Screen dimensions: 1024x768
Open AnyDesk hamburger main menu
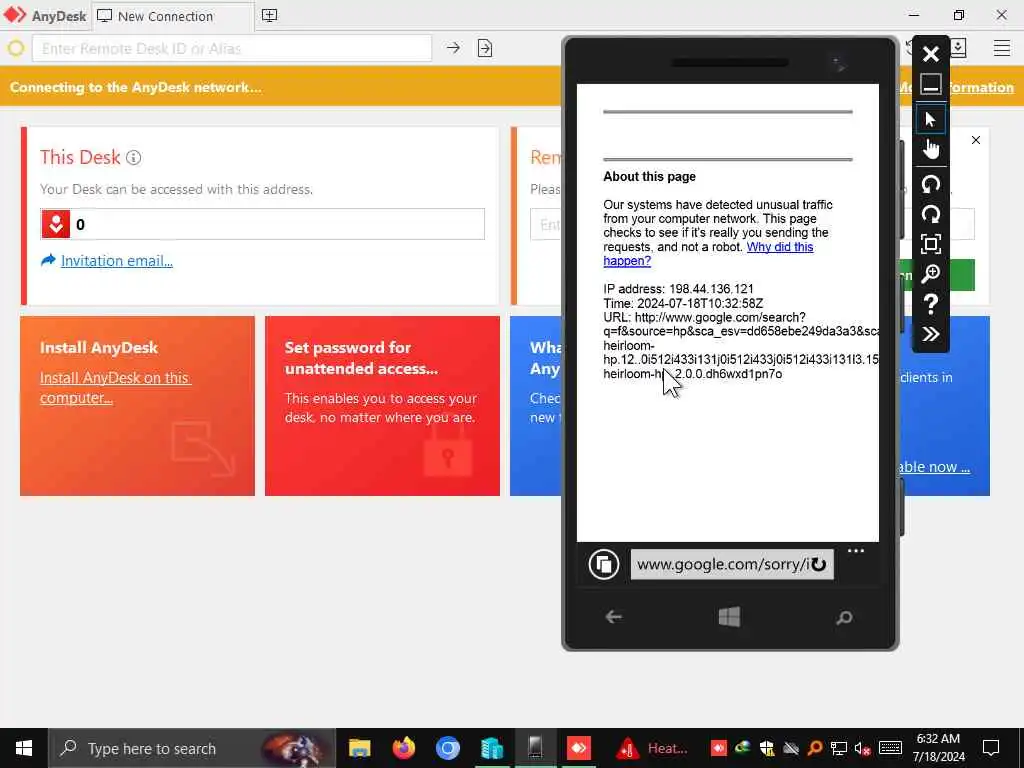pos(1001,48)
